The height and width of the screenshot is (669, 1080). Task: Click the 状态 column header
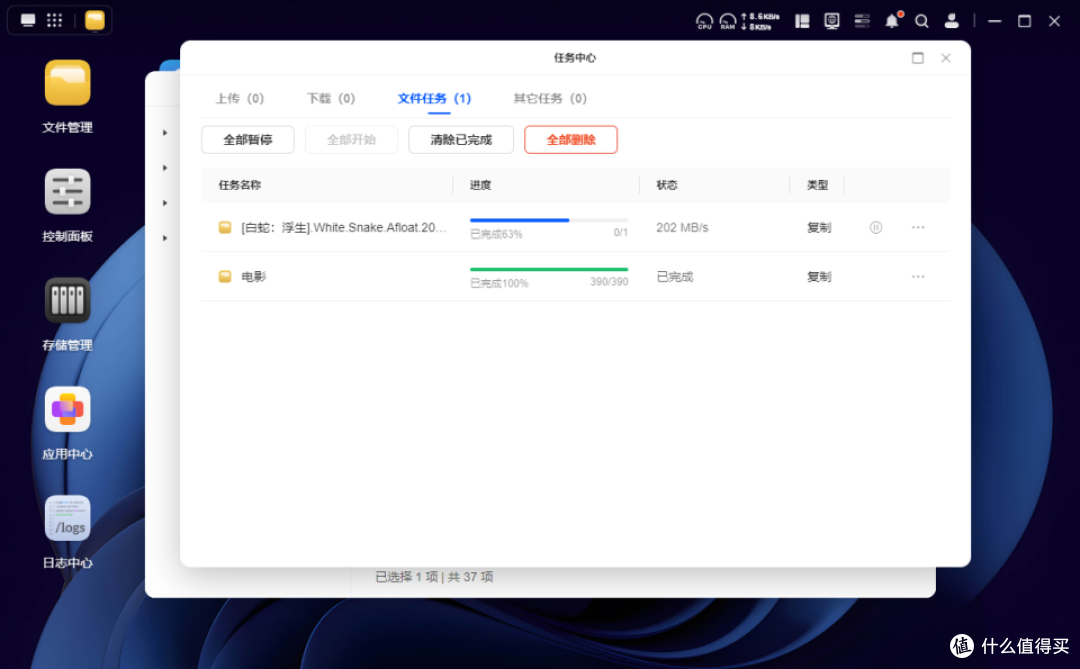pos(667,185)
